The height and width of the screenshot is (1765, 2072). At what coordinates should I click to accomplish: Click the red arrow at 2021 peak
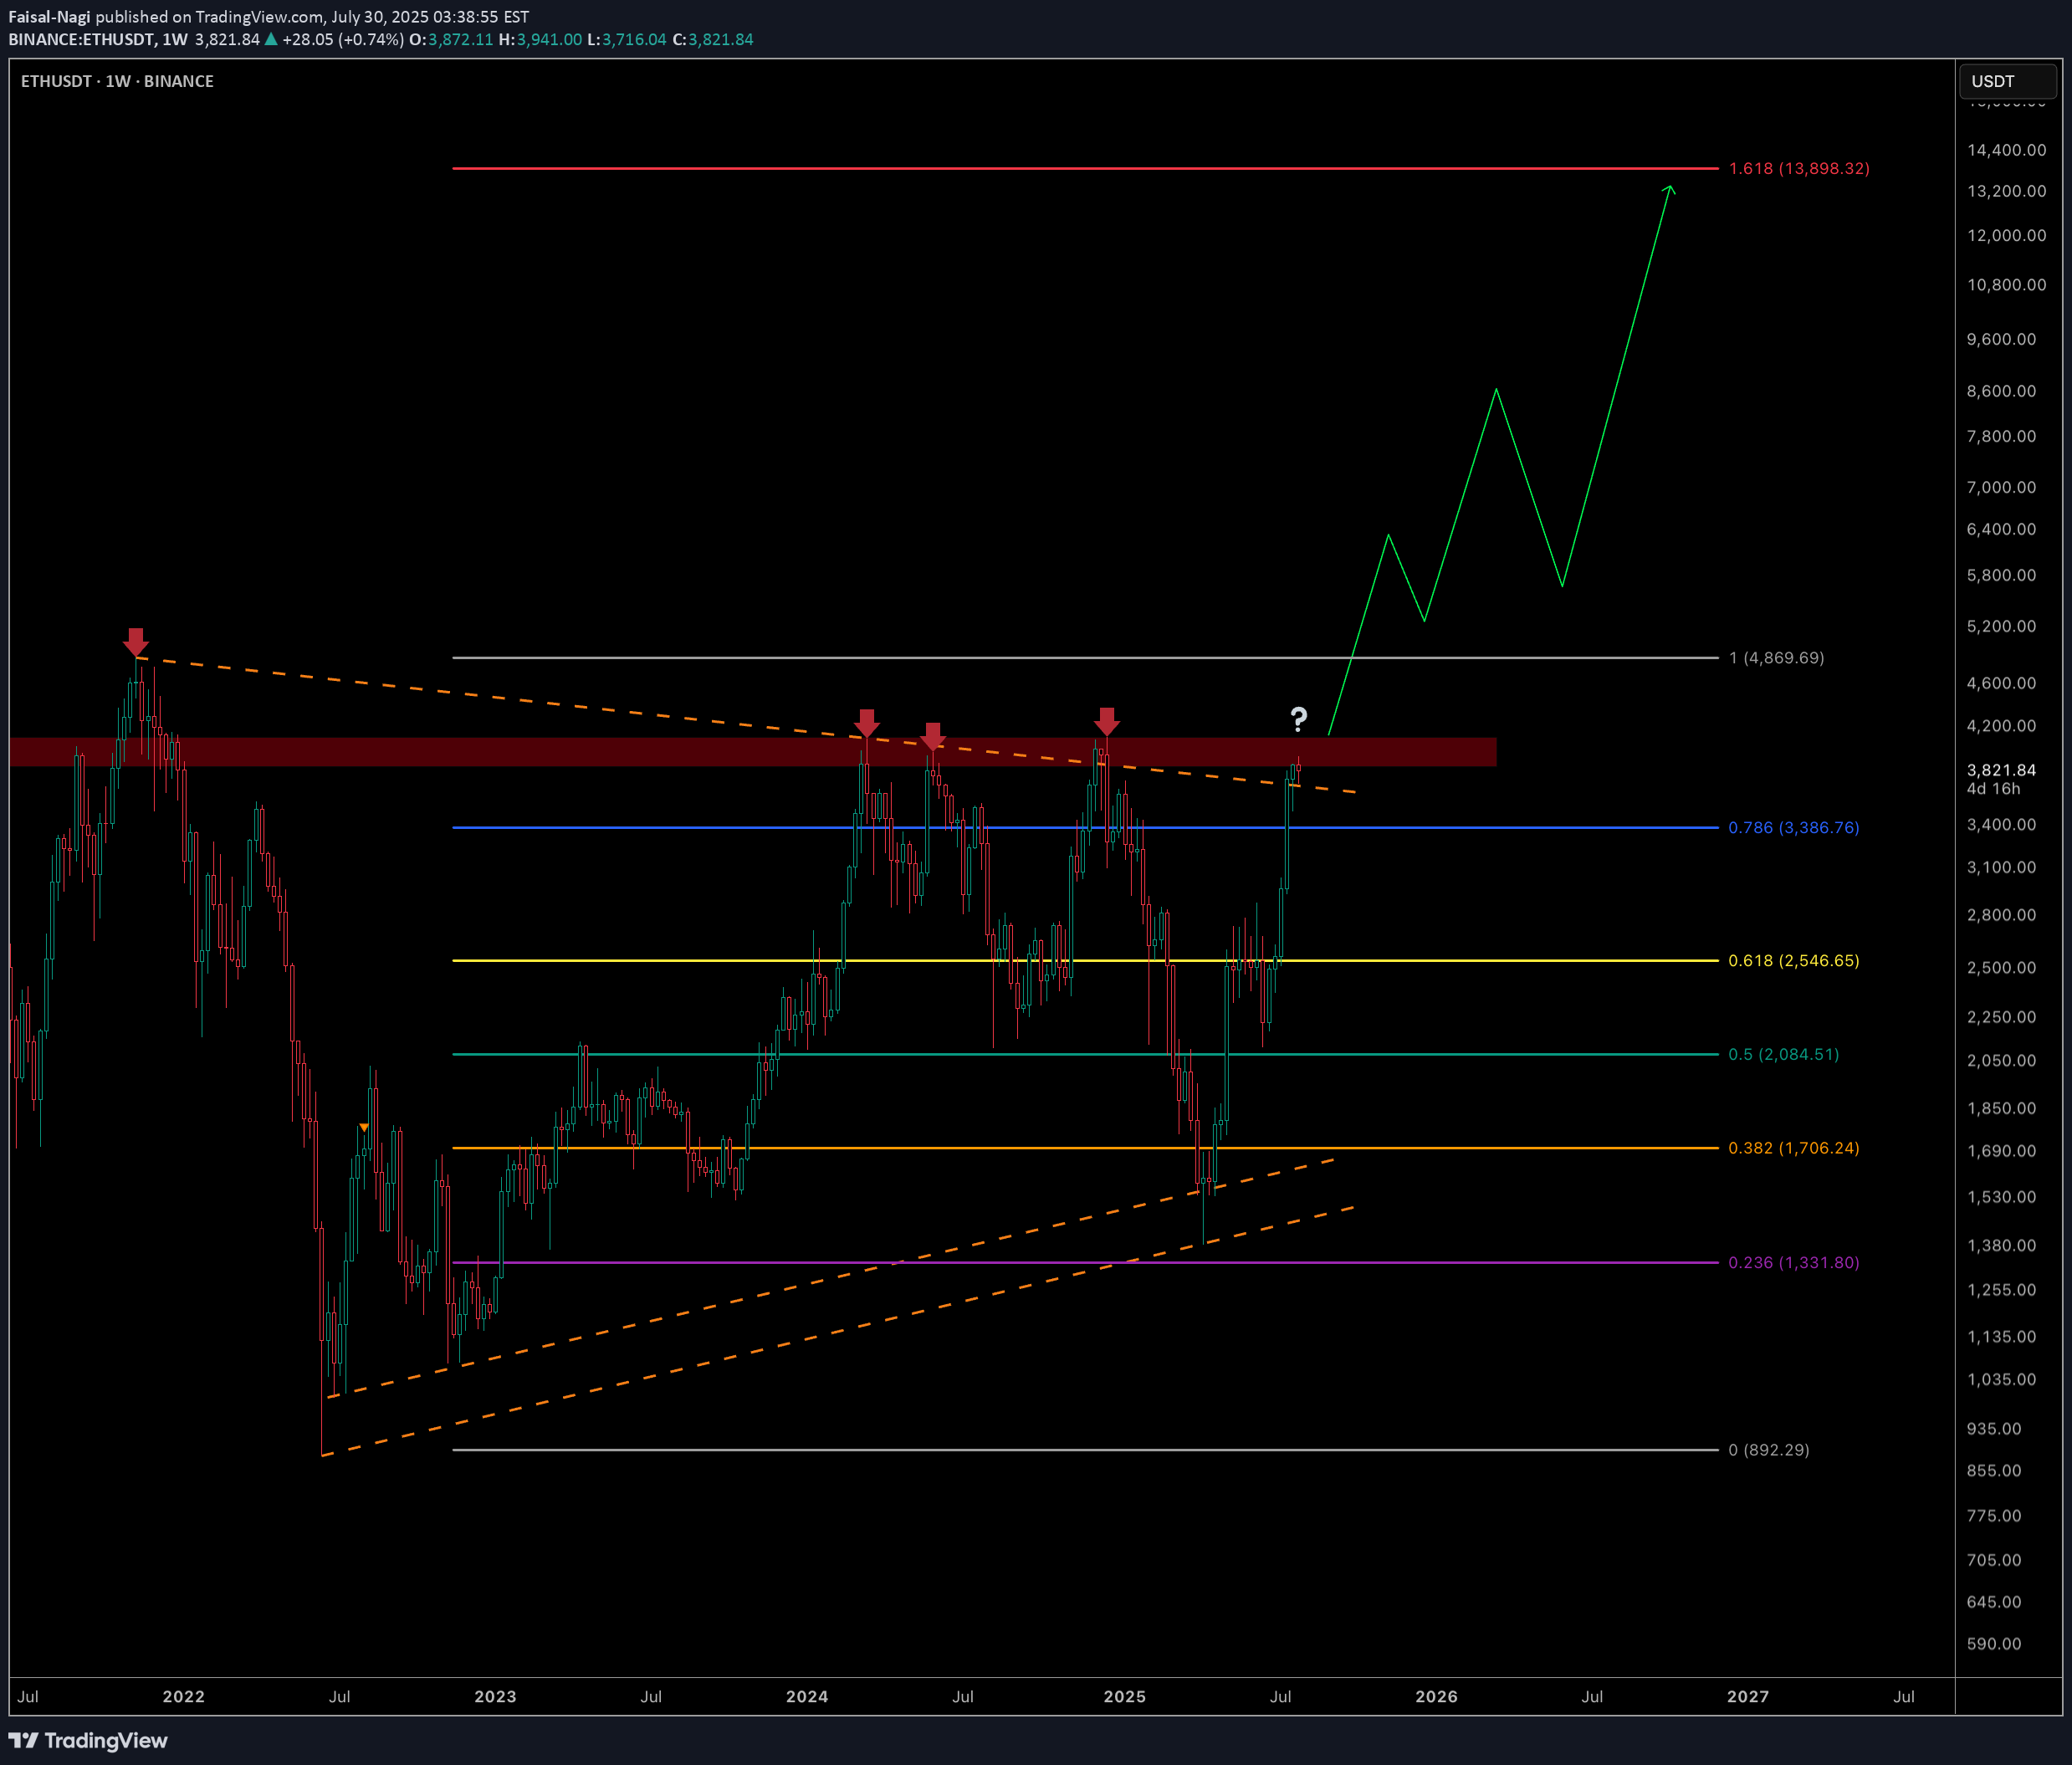coord(136,640)
